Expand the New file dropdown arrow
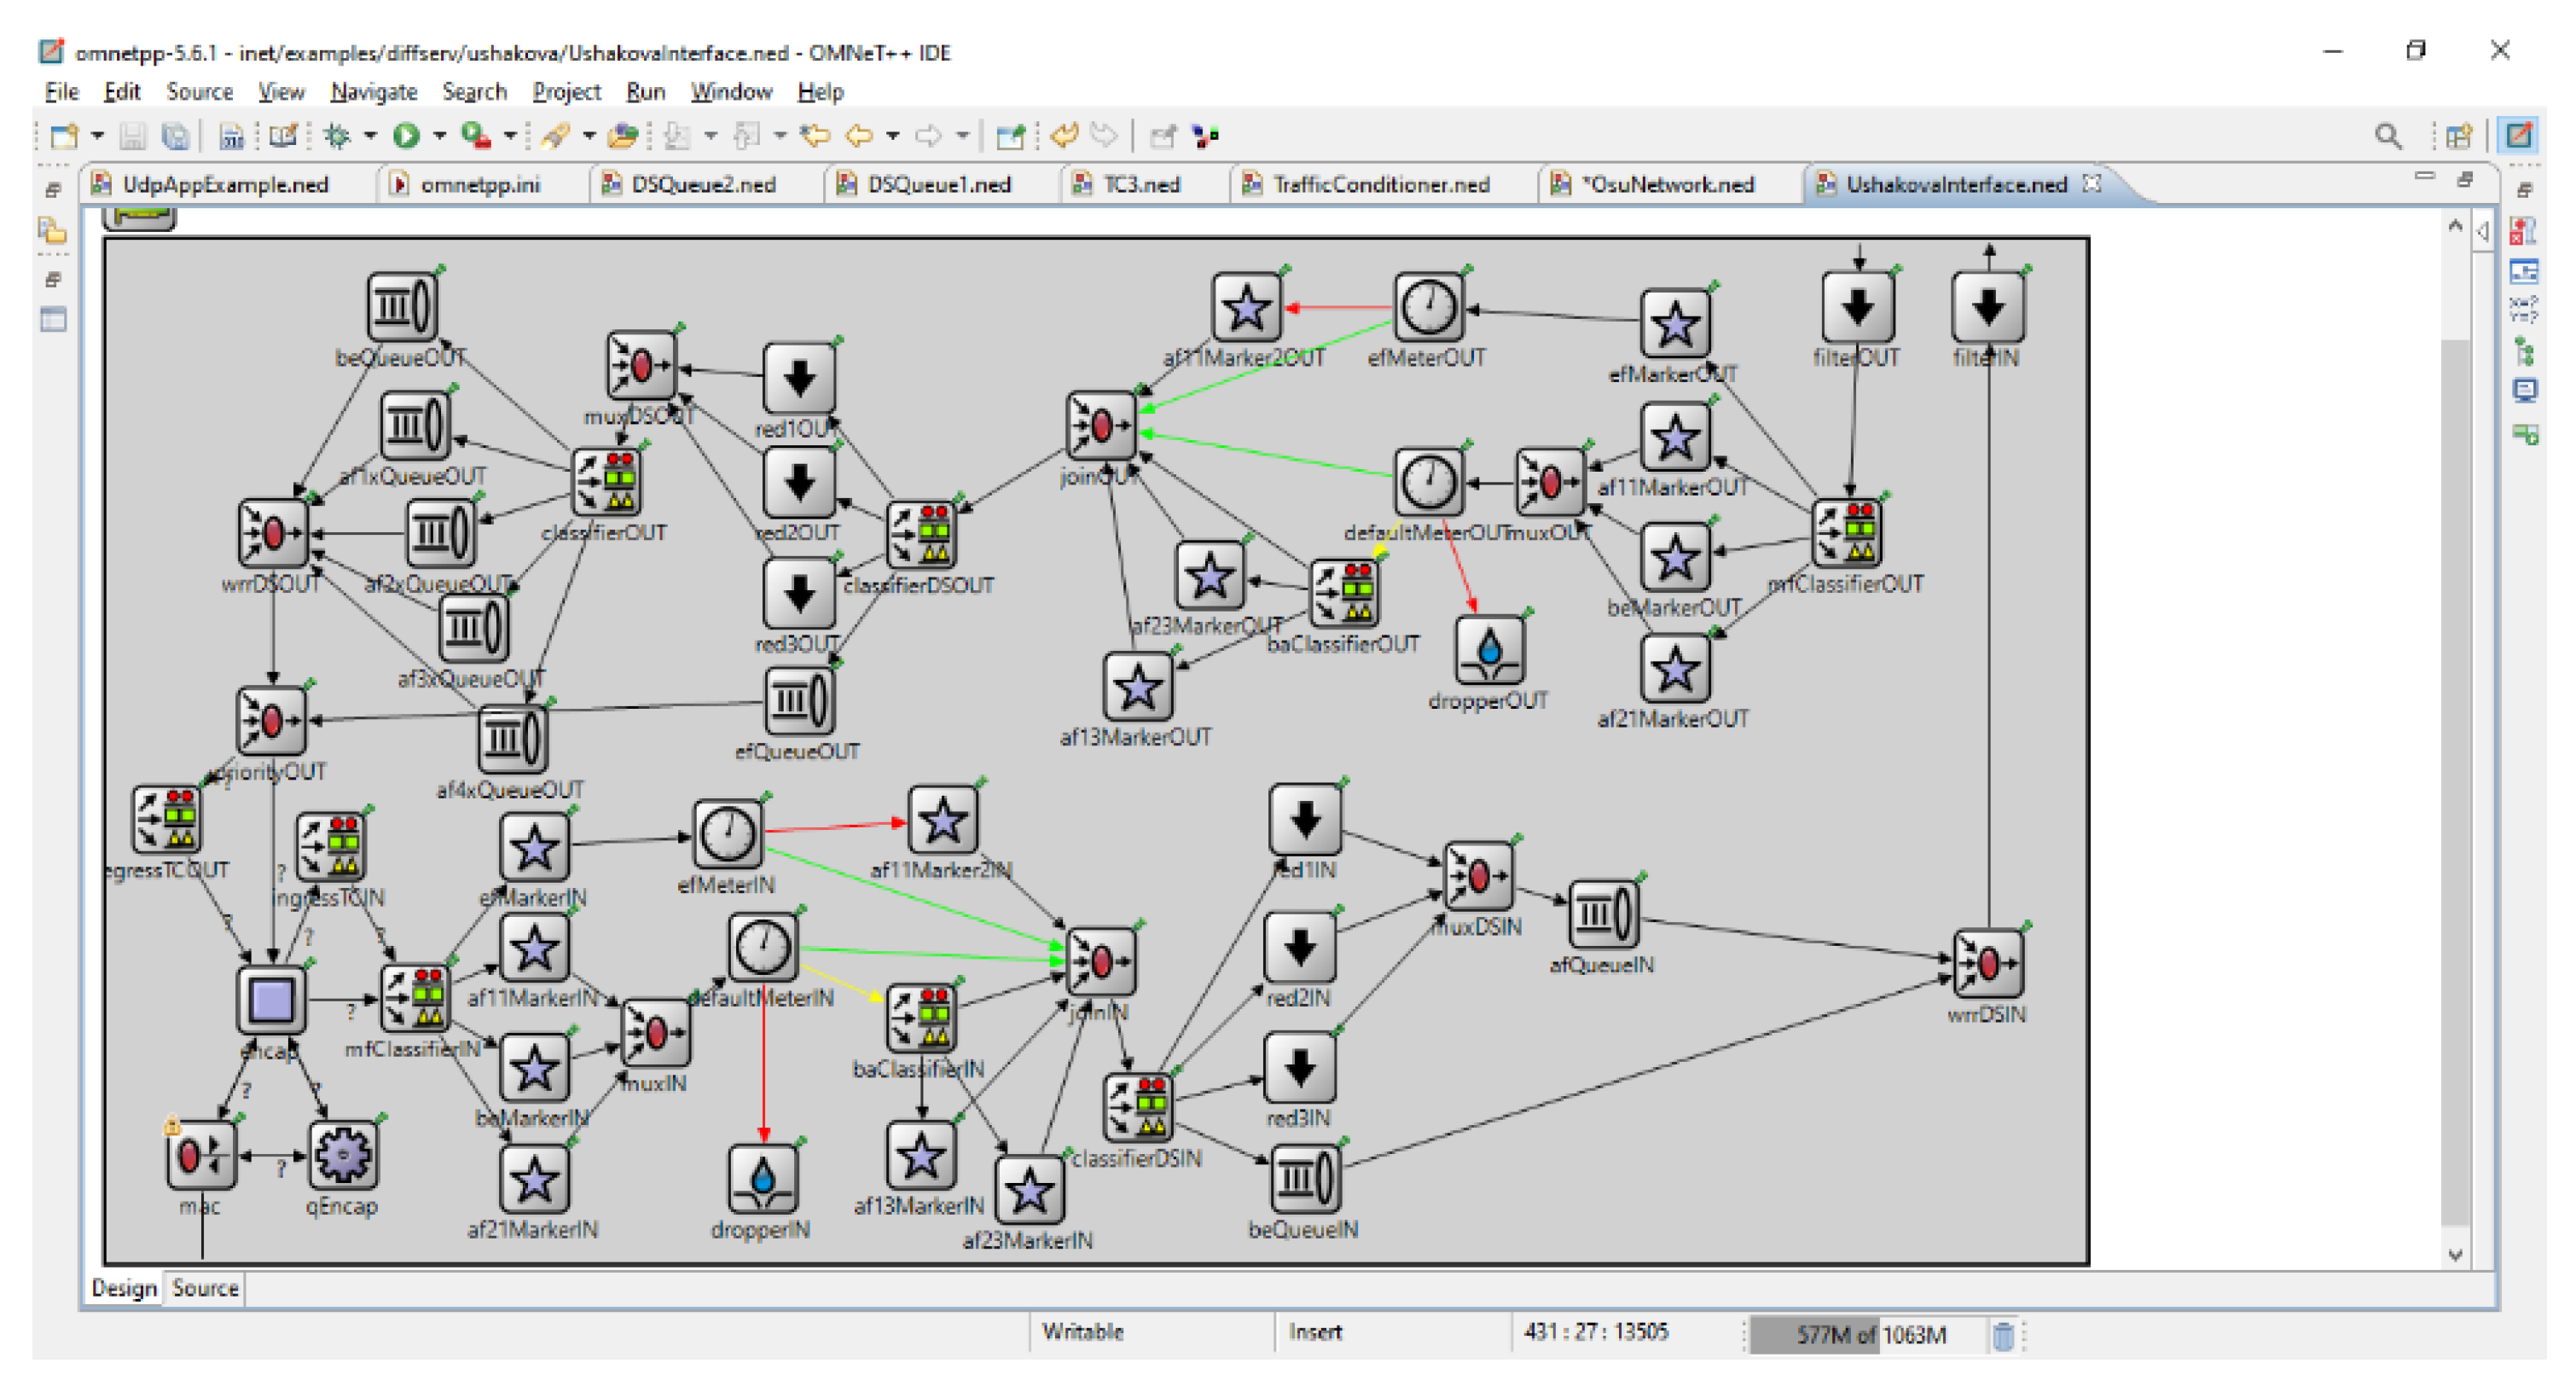 coord(97,135)
